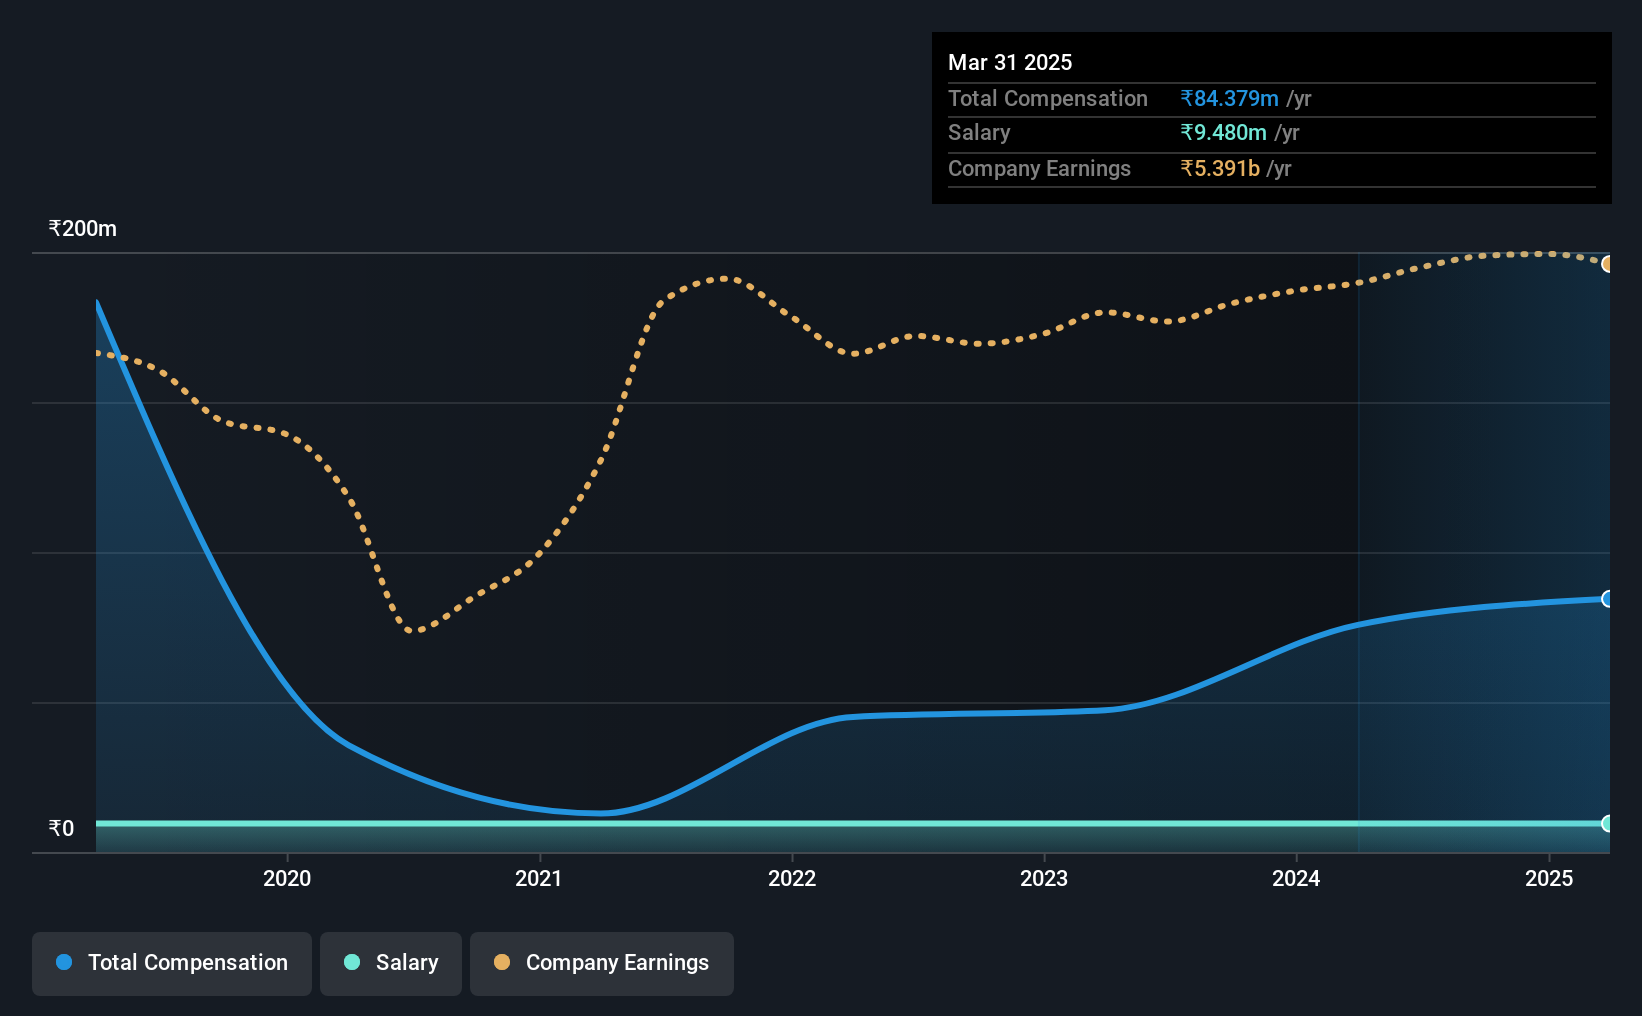Image resolution: width=1642 pixels, height=1016 pixels.
Task: Click the 2024 x-axis label
Action: pyautogui.click(x=1296, y=878)
